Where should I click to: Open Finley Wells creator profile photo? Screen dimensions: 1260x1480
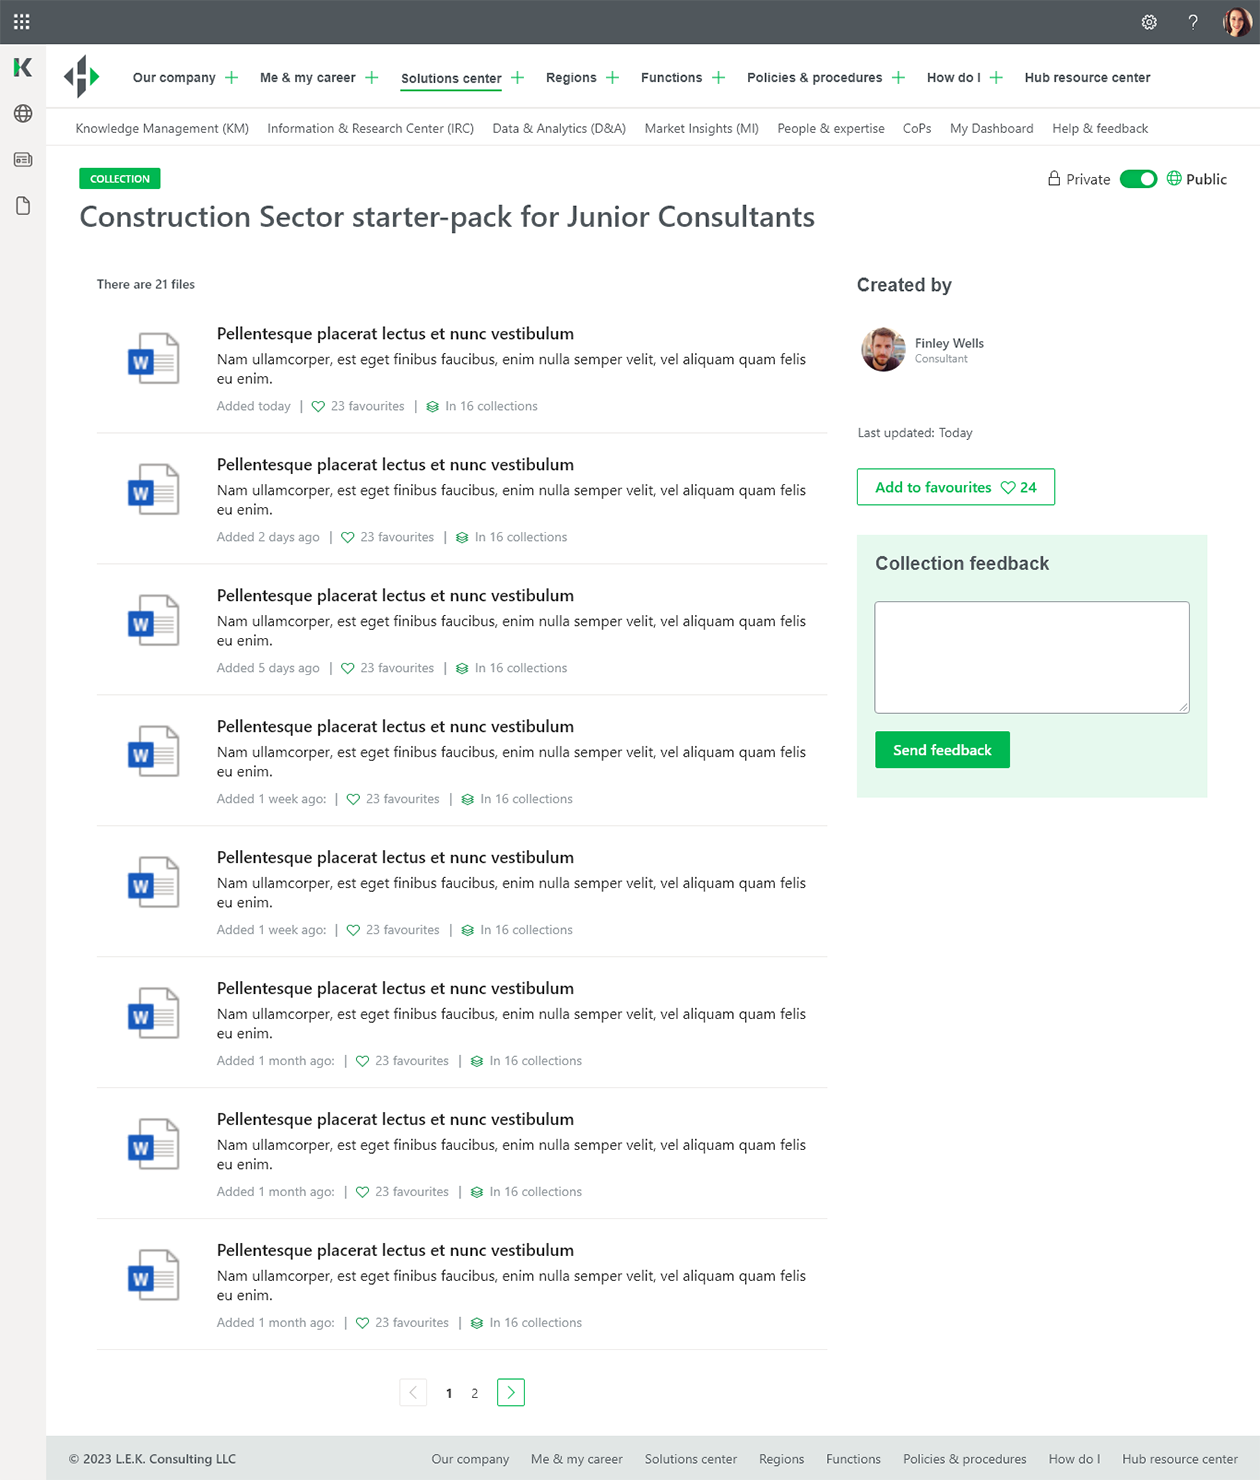tap(883, 349)
